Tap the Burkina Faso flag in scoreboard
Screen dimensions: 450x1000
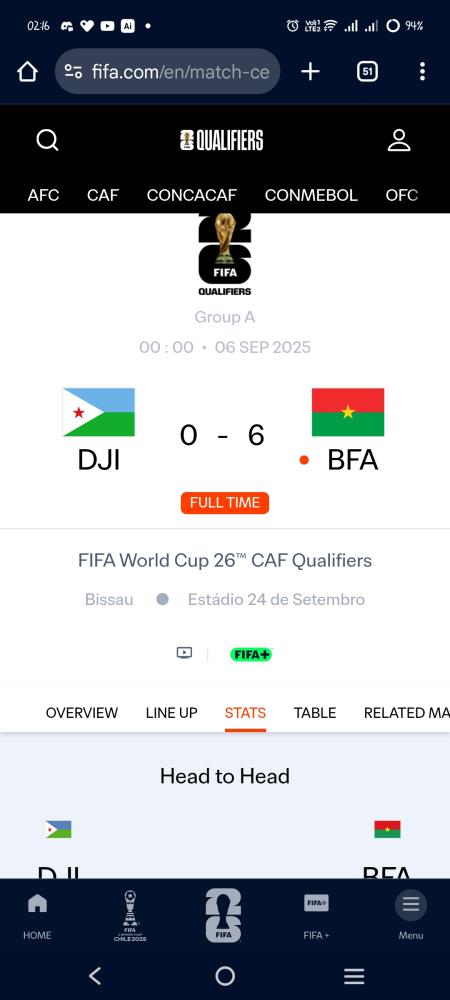pyautogui.click(x=348, y=412)
